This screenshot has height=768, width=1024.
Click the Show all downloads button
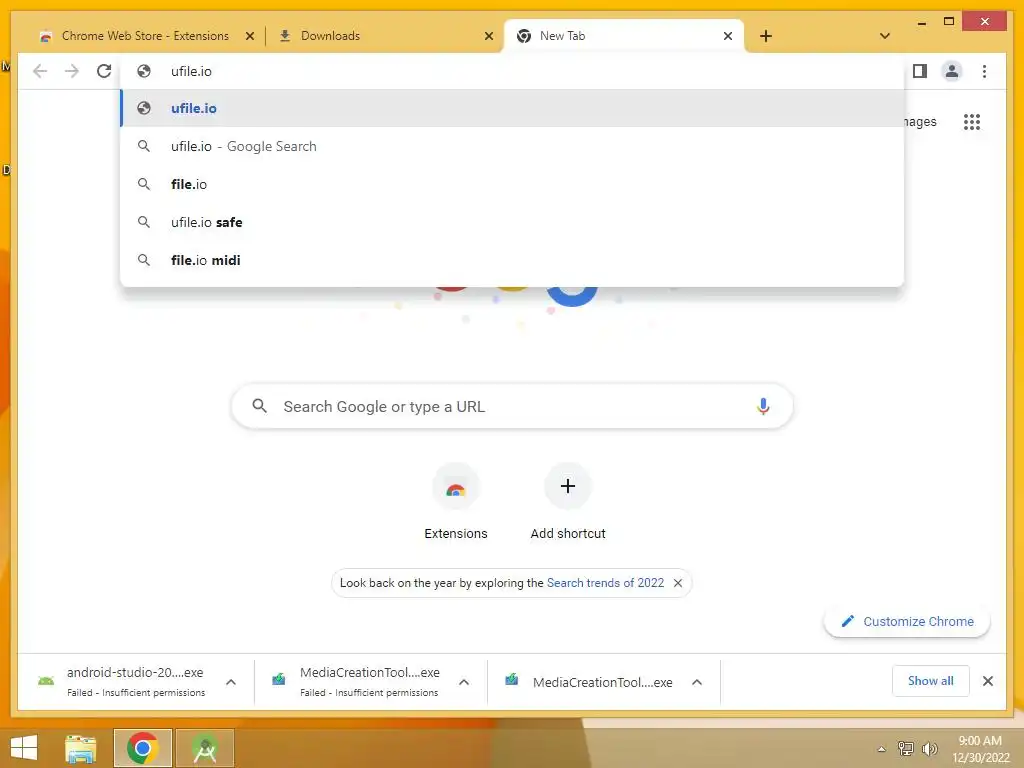click(930, 681)
